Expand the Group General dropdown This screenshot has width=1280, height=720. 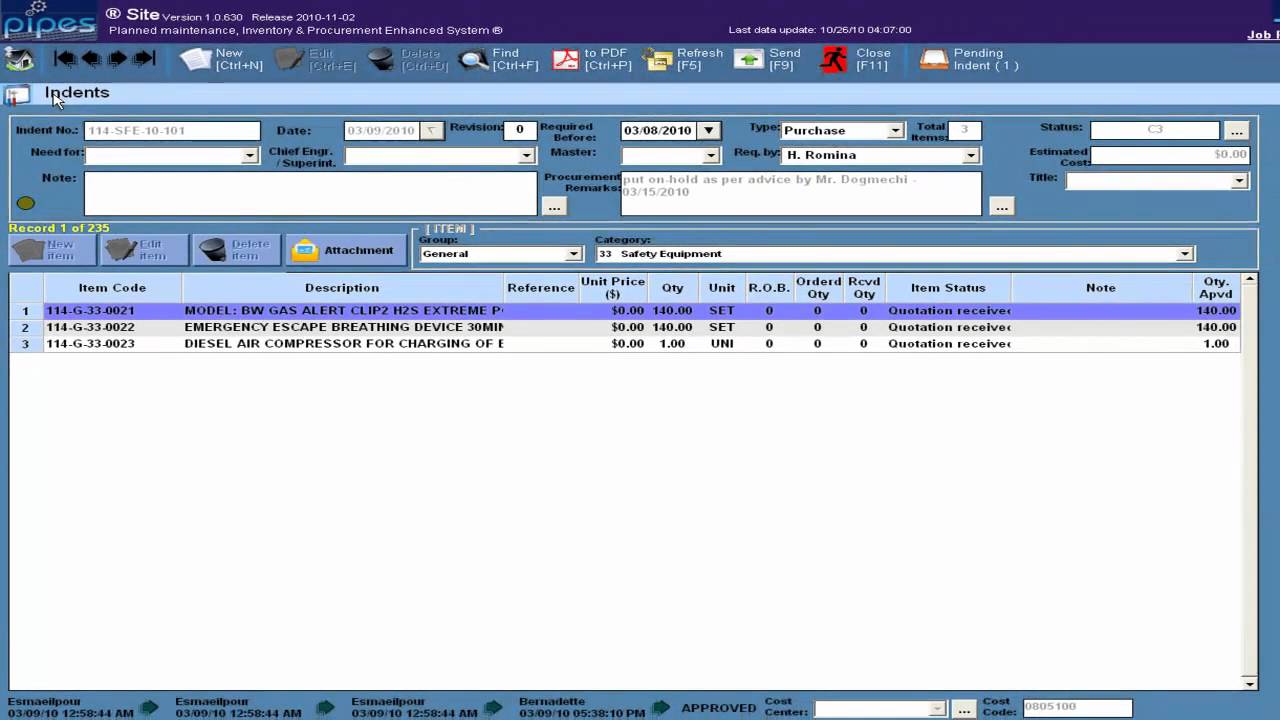tap(574, 254)
